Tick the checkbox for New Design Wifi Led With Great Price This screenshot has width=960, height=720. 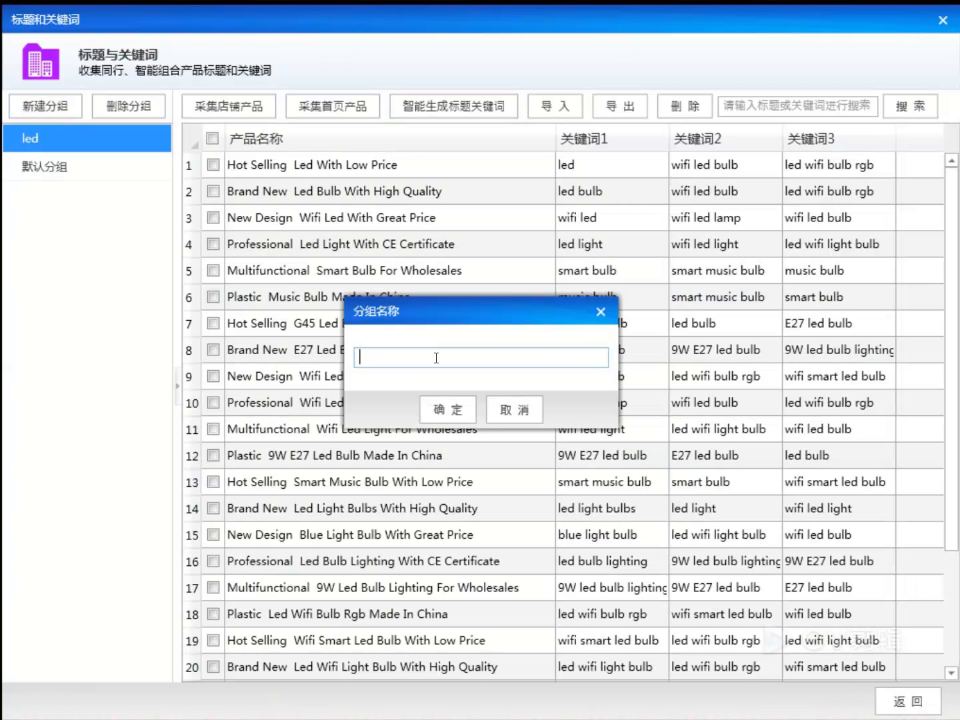(213, 217)
